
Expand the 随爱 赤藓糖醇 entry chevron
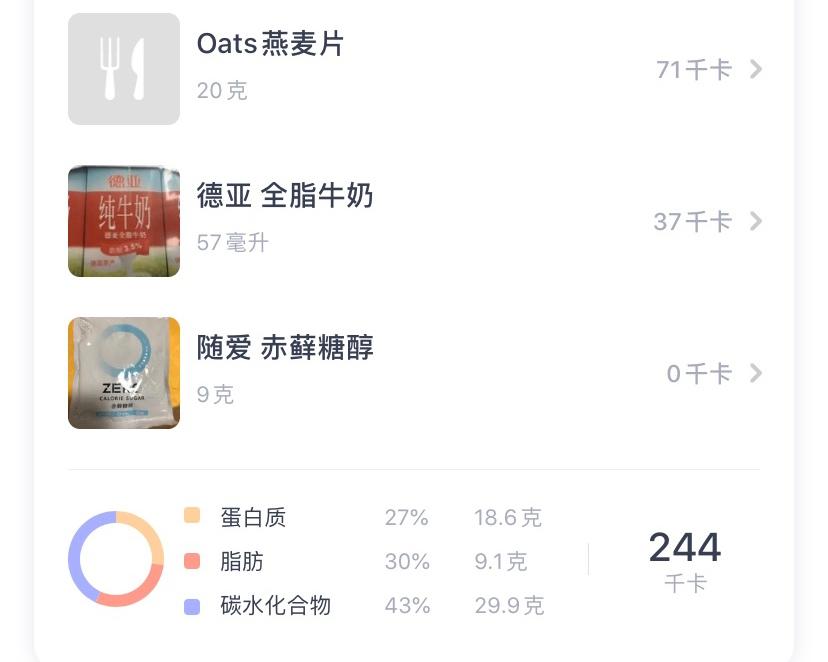pyautogui.click(x=756, y=373)
